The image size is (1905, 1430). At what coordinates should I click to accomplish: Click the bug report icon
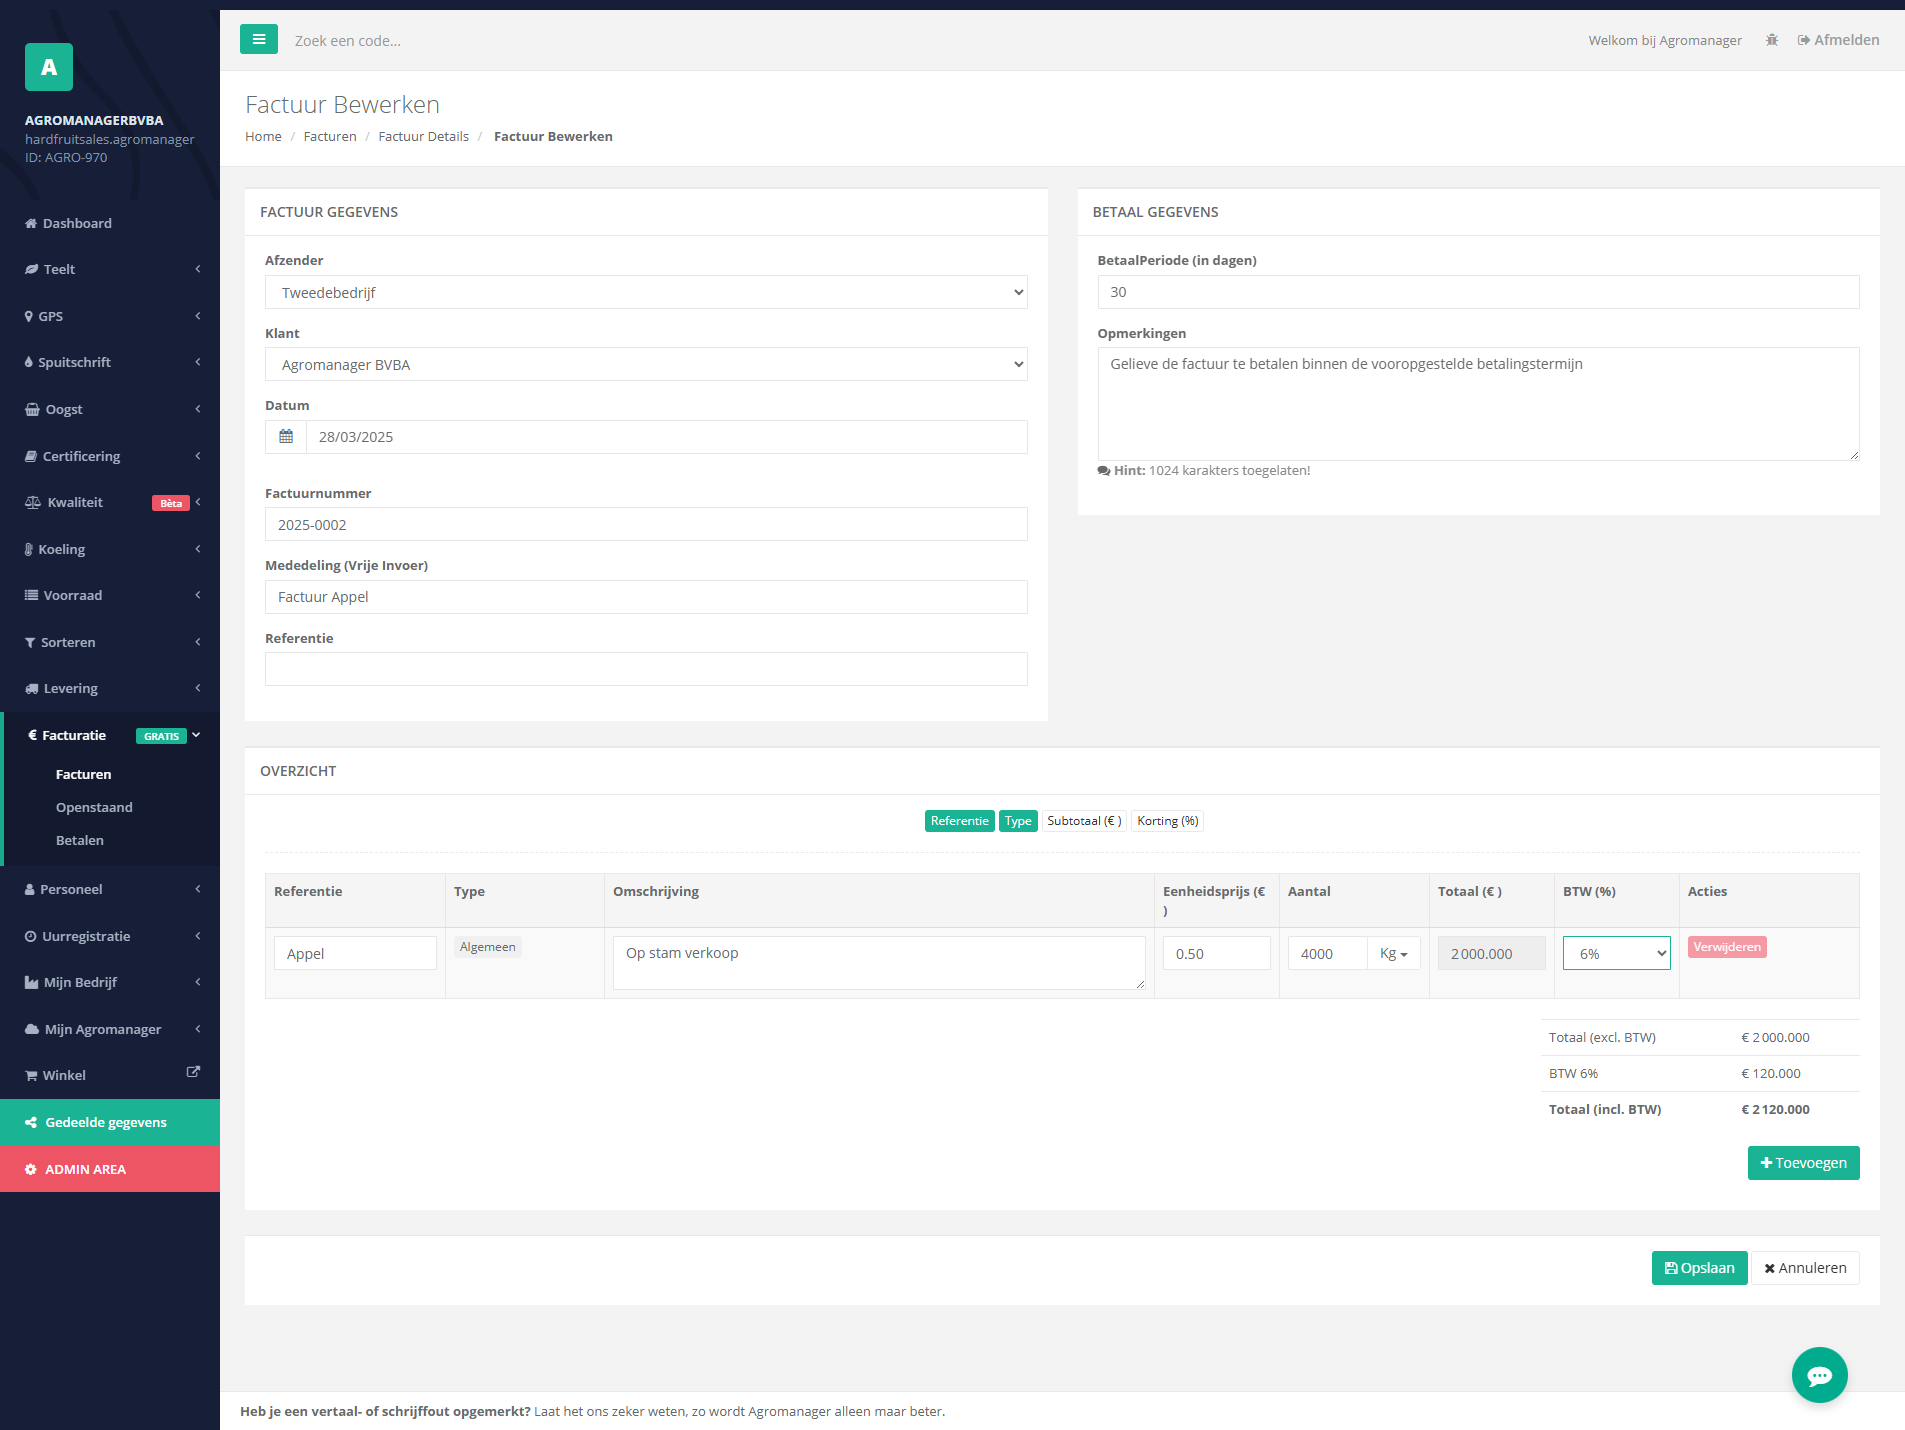[1772, 40]
